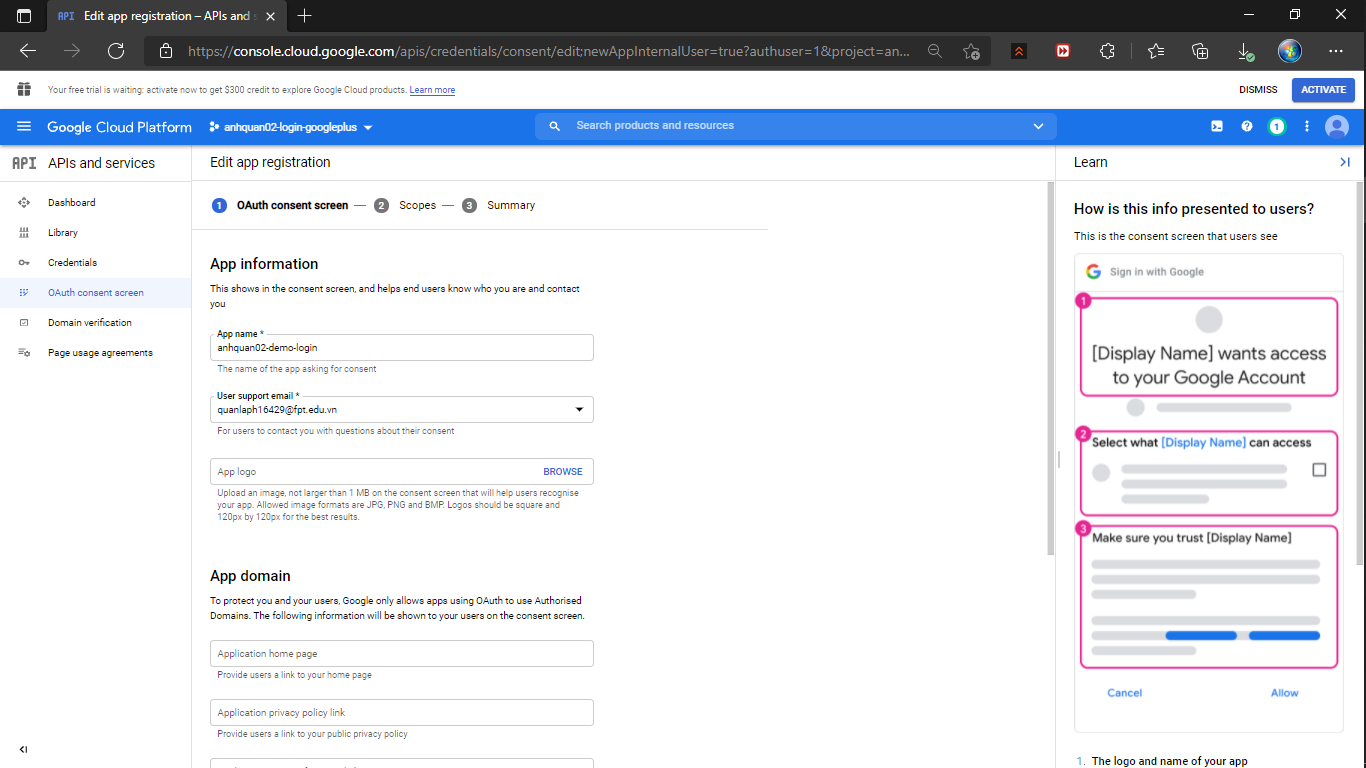
Task: Select OAuth consent screen sidebar item
Action: (x=96, y=293)
